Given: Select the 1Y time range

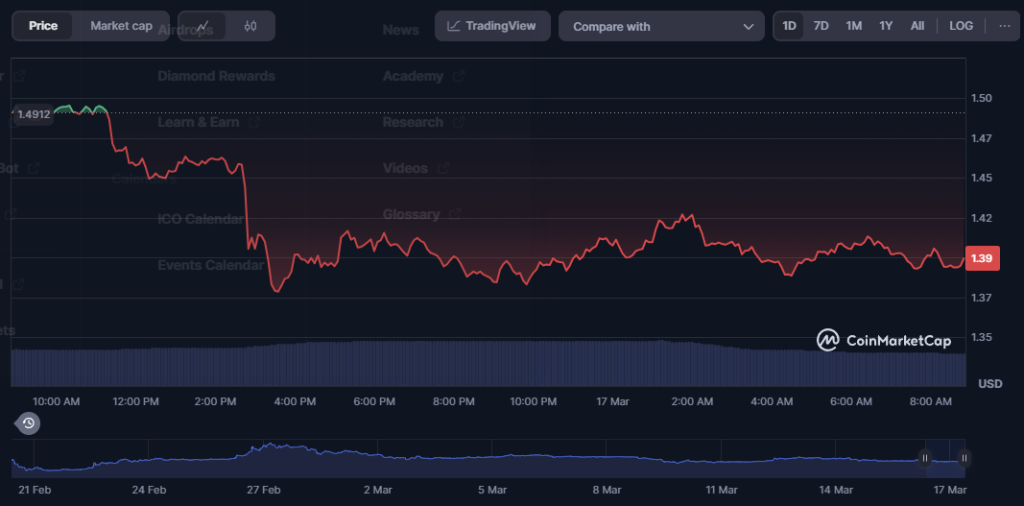Looking at the screenshot, I should coord(886,26).
